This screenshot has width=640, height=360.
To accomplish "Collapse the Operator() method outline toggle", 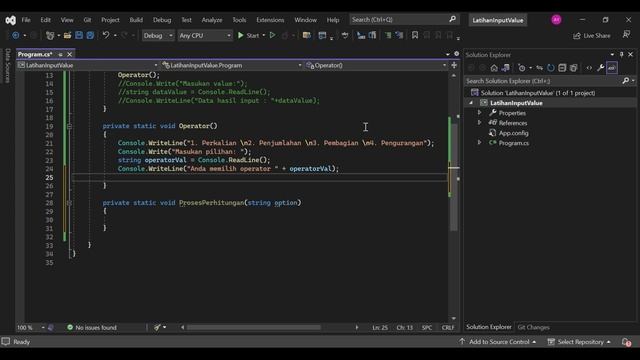I will pos(69,127).
